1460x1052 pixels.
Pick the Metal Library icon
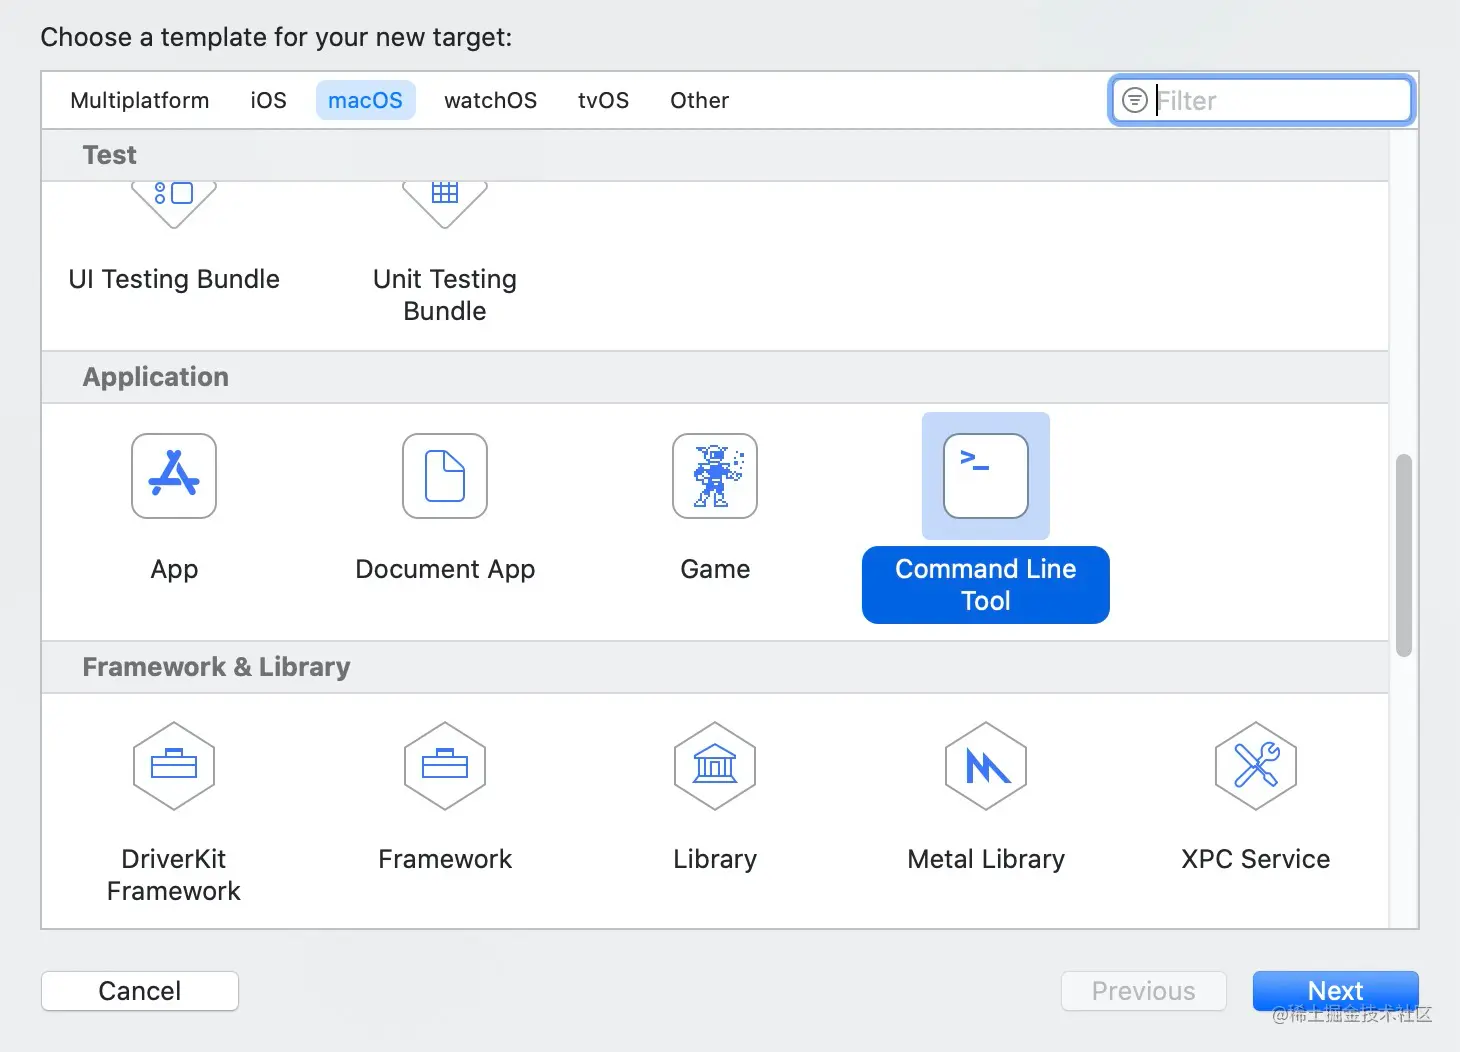tap(986, 766)
